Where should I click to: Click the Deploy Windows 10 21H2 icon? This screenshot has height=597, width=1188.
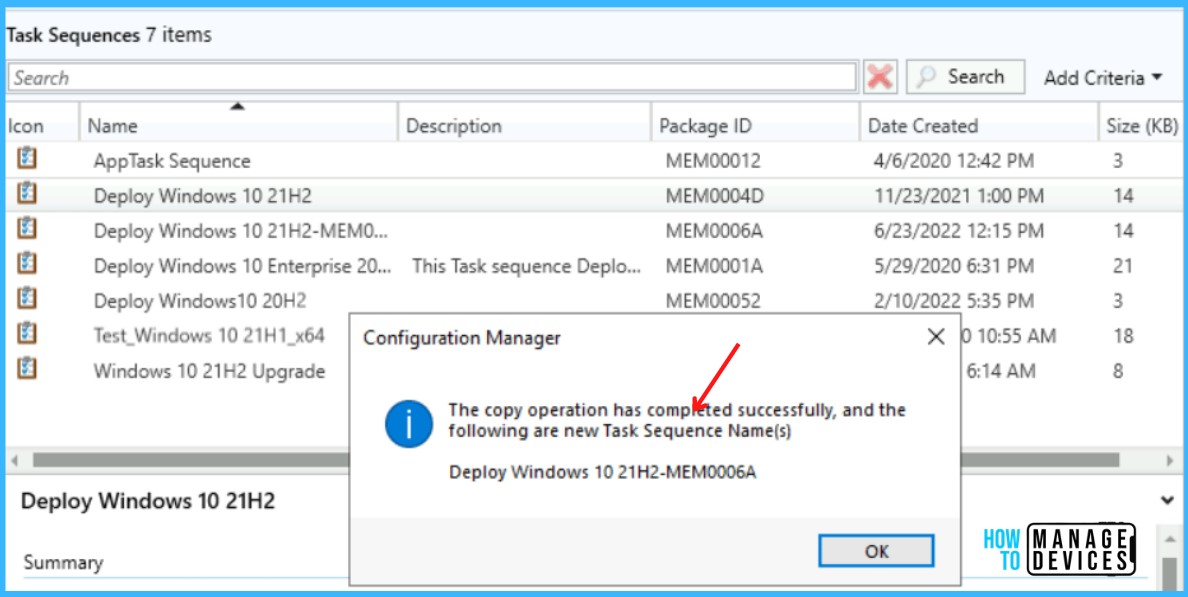point(27,193)
